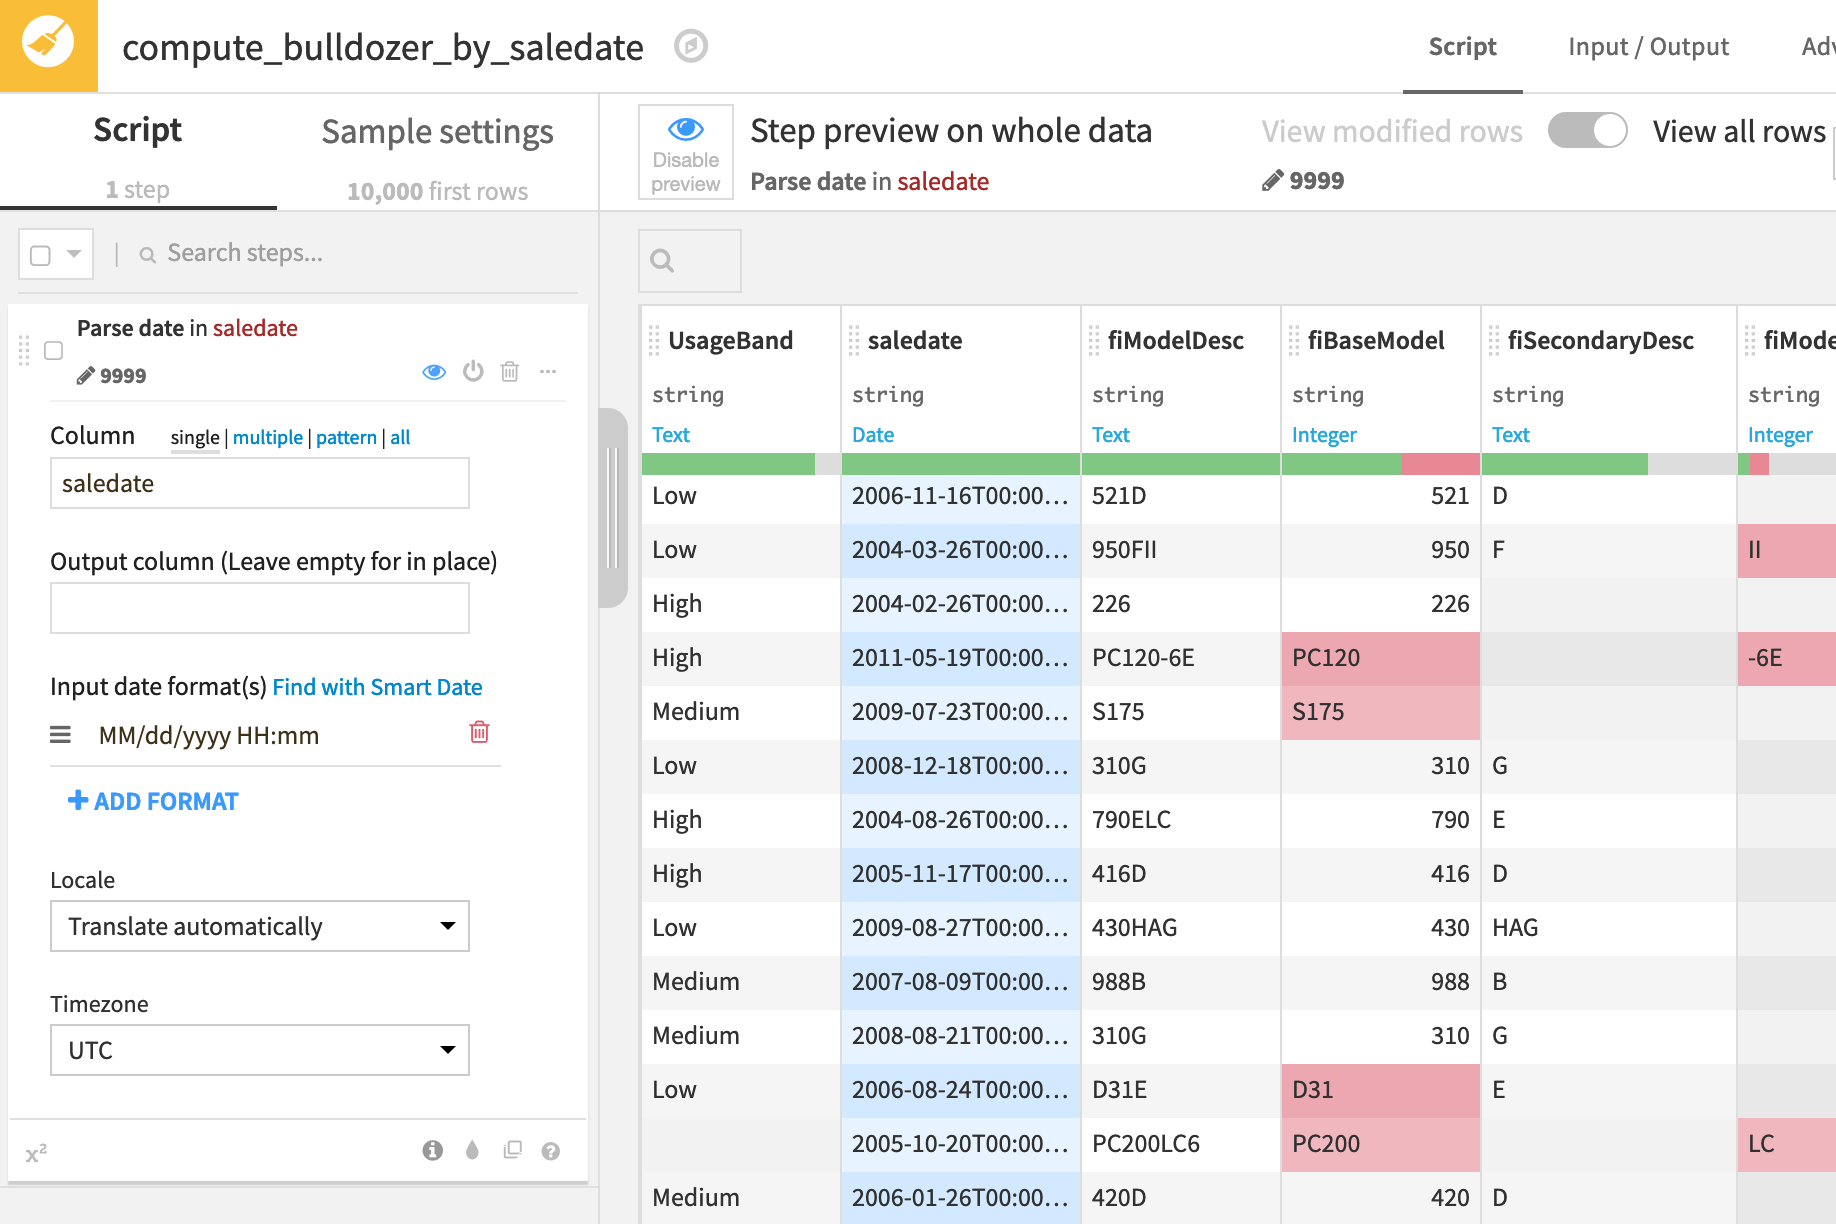
Task: Open Find with Smart Date
Action: pos(377,687)
